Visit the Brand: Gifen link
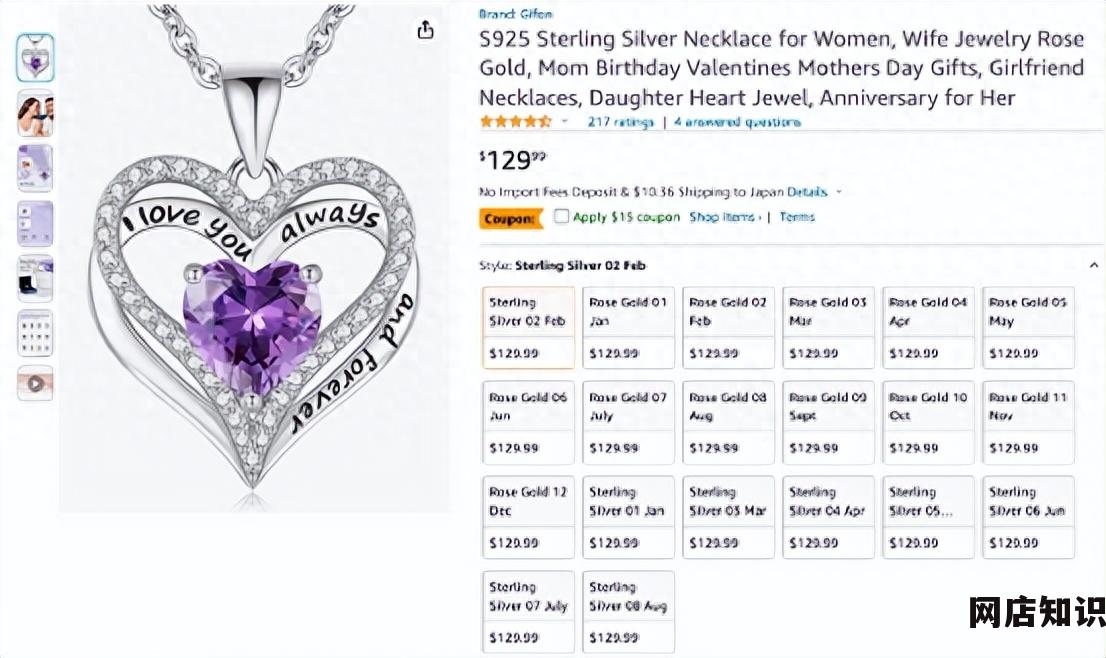 [x=515, y=14]
